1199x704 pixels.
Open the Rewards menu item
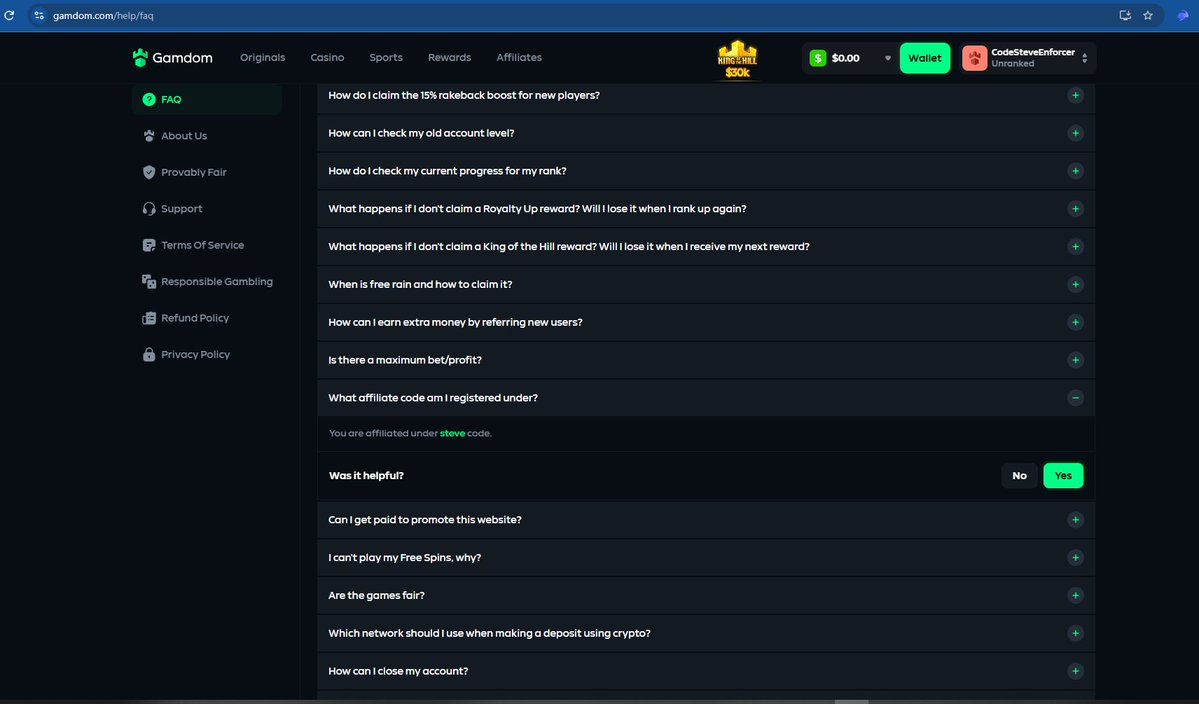pos(450,57)
